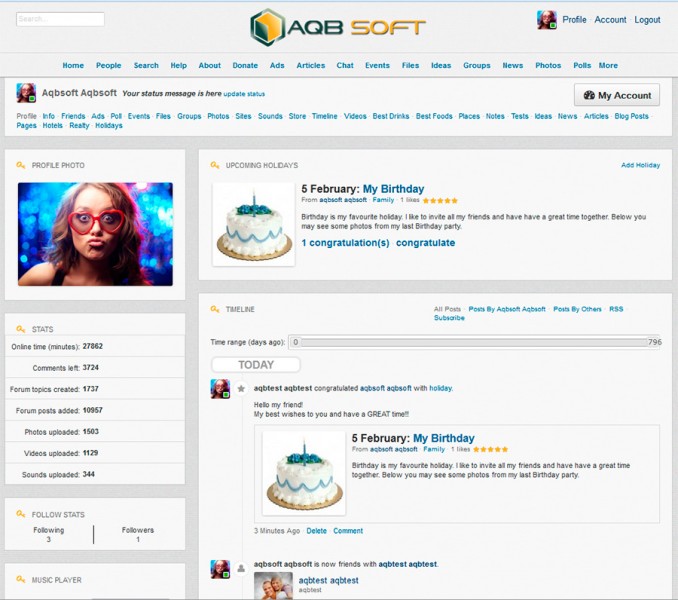Filter timeline by Posts By Others
Viewport: 678px width, 600px height.
[577, 309]
